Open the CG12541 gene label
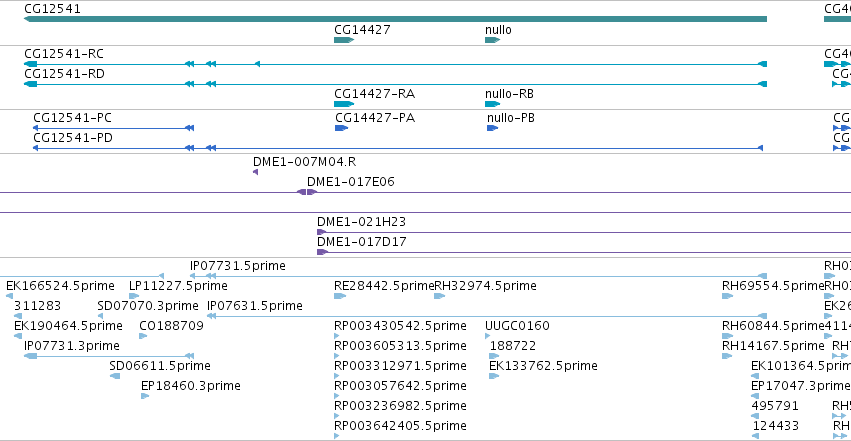Image resolution: width=851 pixels, height=441 pixels. click(53, 9)
